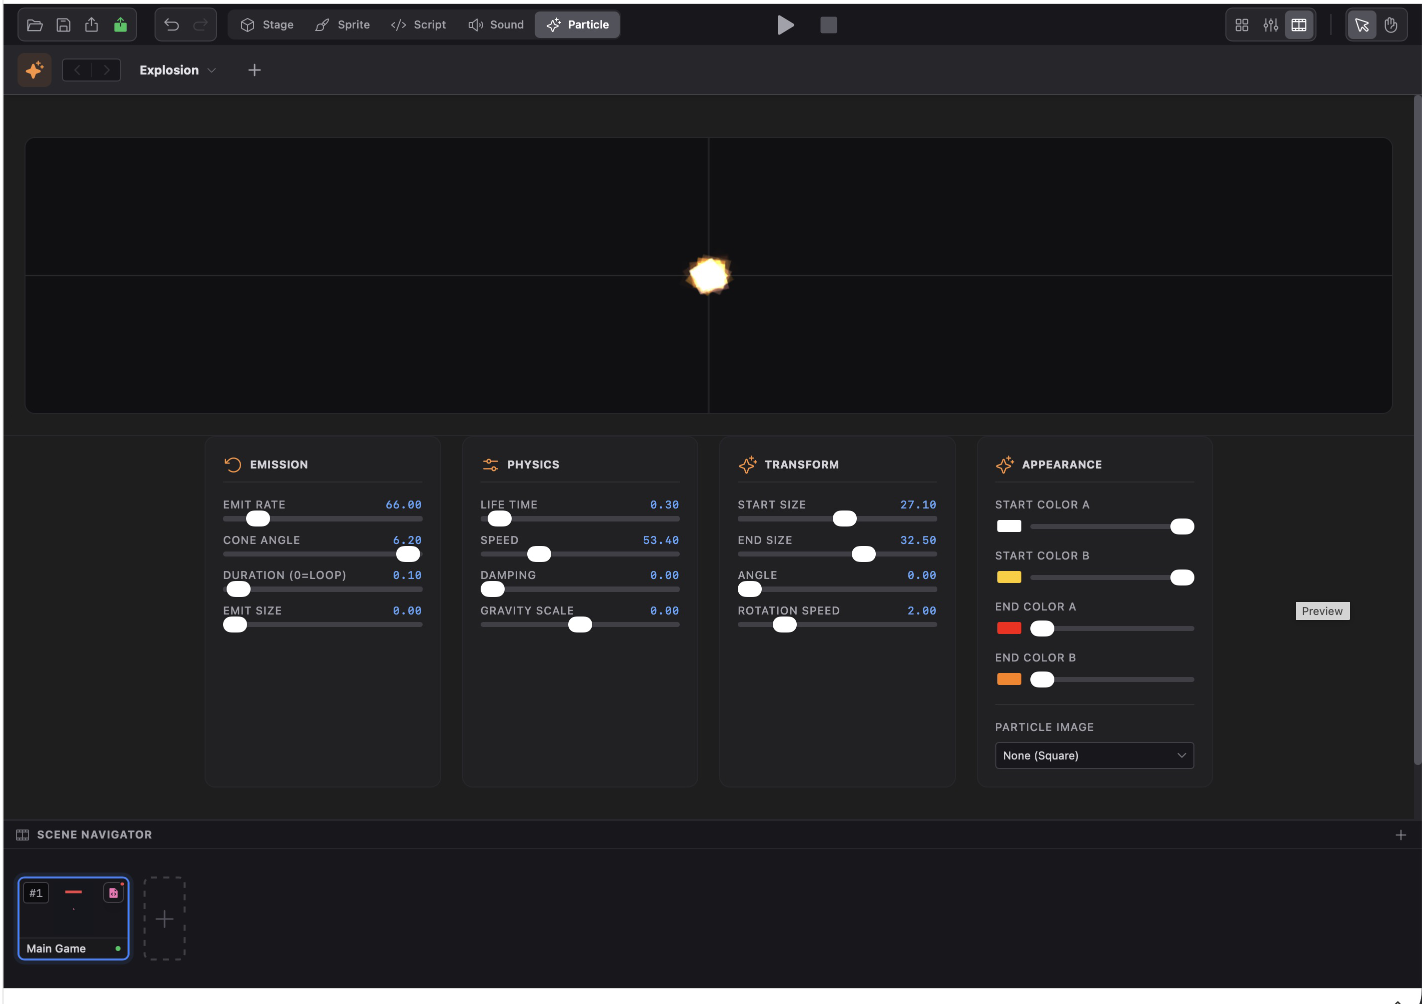This screenshot has width=1422, height=1004.
Task: Click the Scene Navigator panel icon
Action: pyautogui.click(x=23, y=835)
